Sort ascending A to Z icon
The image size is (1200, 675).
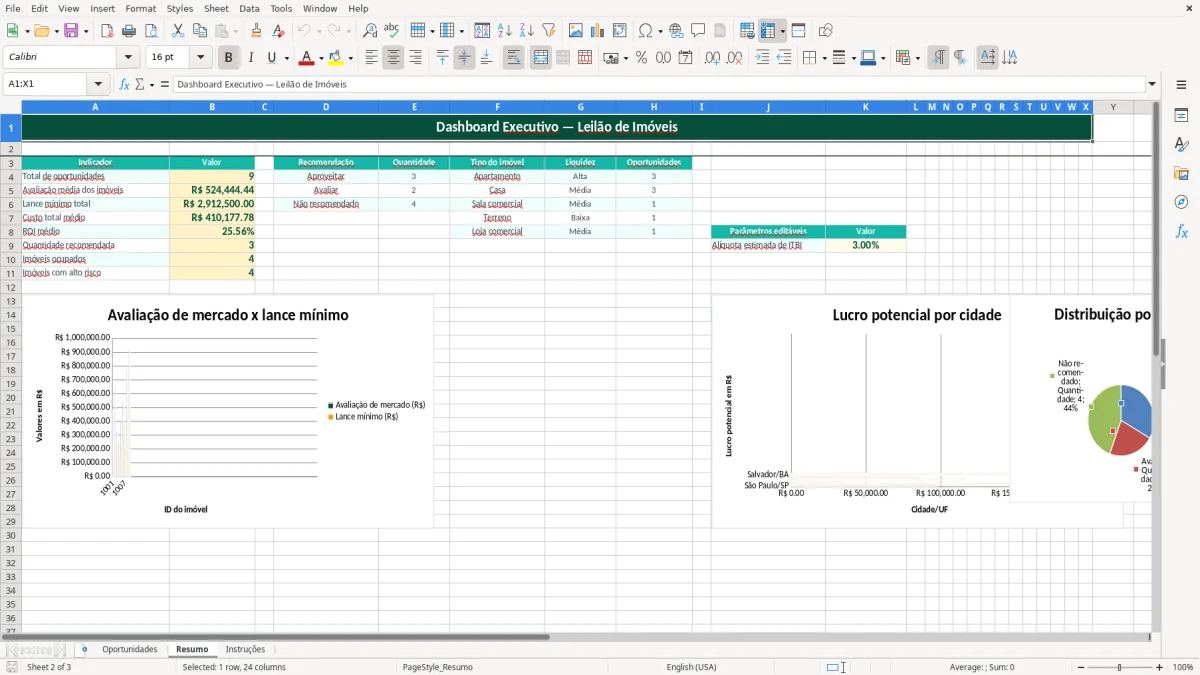[x=504, y=31]
